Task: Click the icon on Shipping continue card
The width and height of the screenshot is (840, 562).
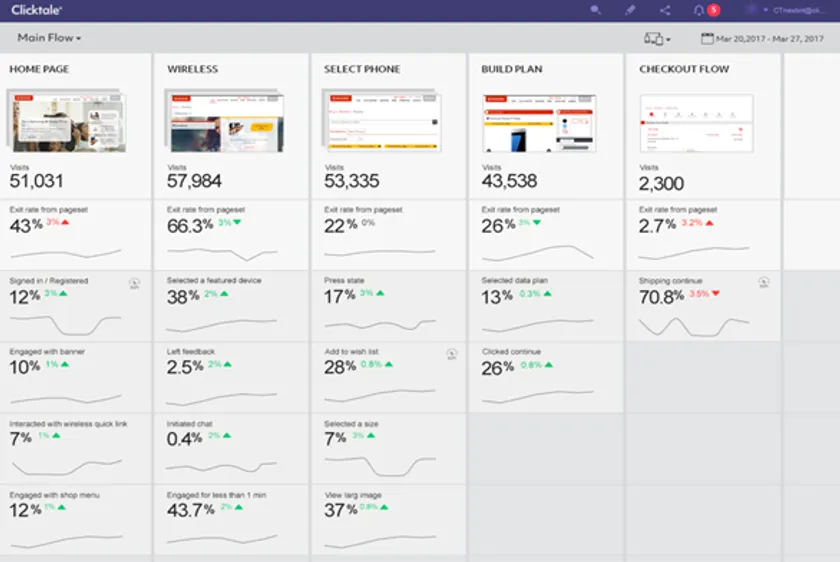Action: coord(764,282)
